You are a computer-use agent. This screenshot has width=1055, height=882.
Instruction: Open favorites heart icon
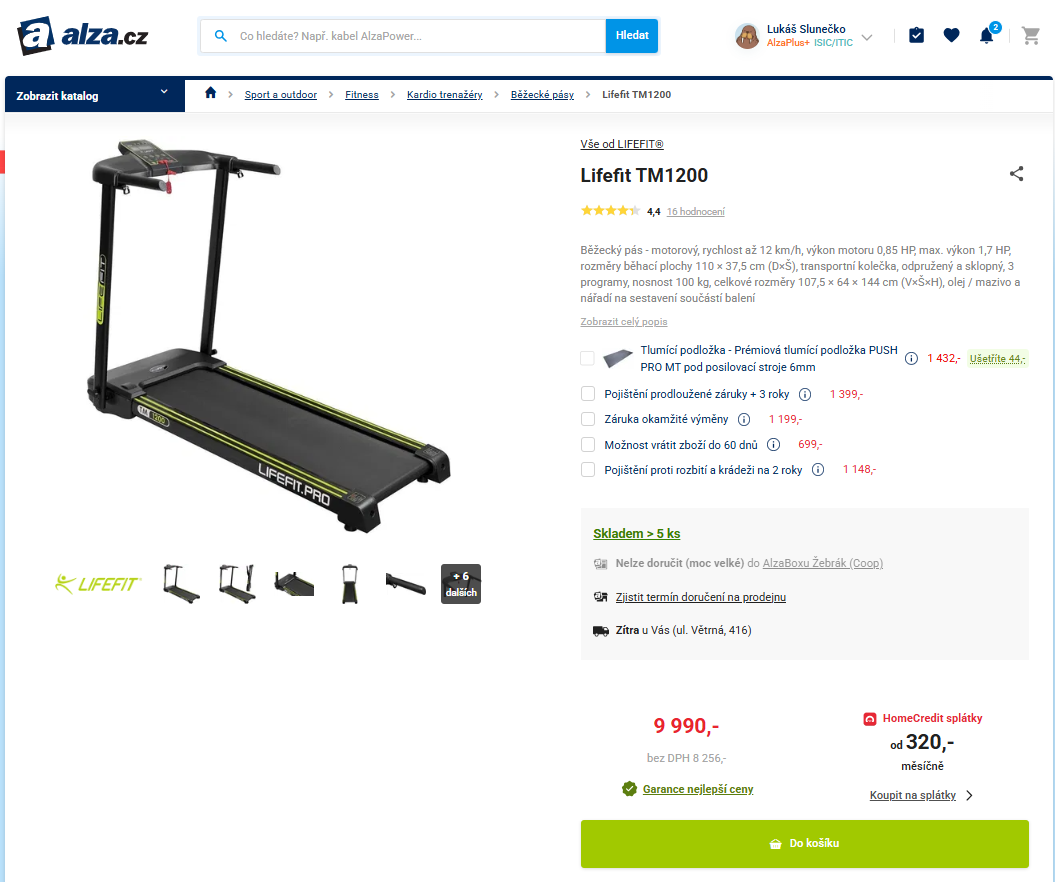(x=951, y=36)
